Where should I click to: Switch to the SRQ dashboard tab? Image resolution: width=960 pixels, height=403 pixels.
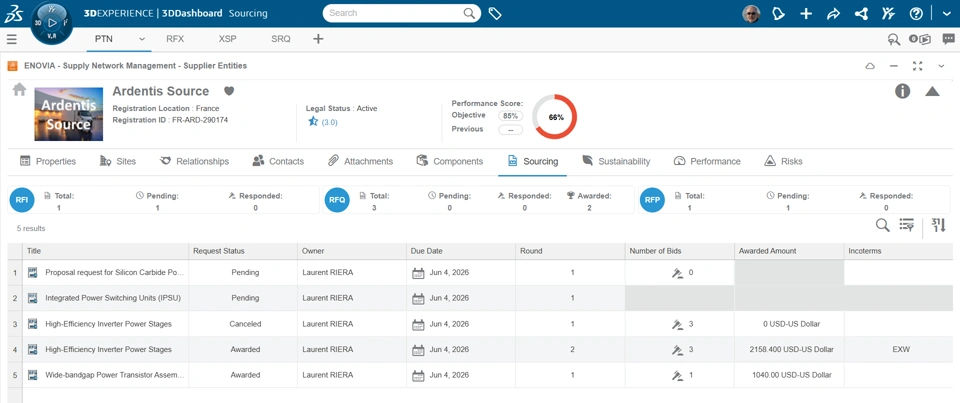click(281, 39)
